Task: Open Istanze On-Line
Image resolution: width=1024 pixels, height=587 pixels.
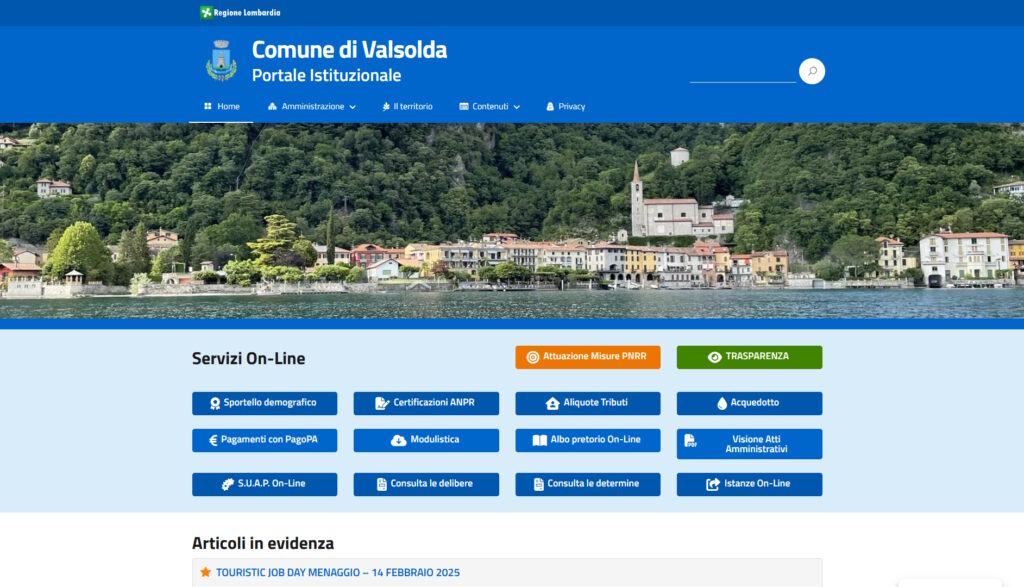Action: 749,484
